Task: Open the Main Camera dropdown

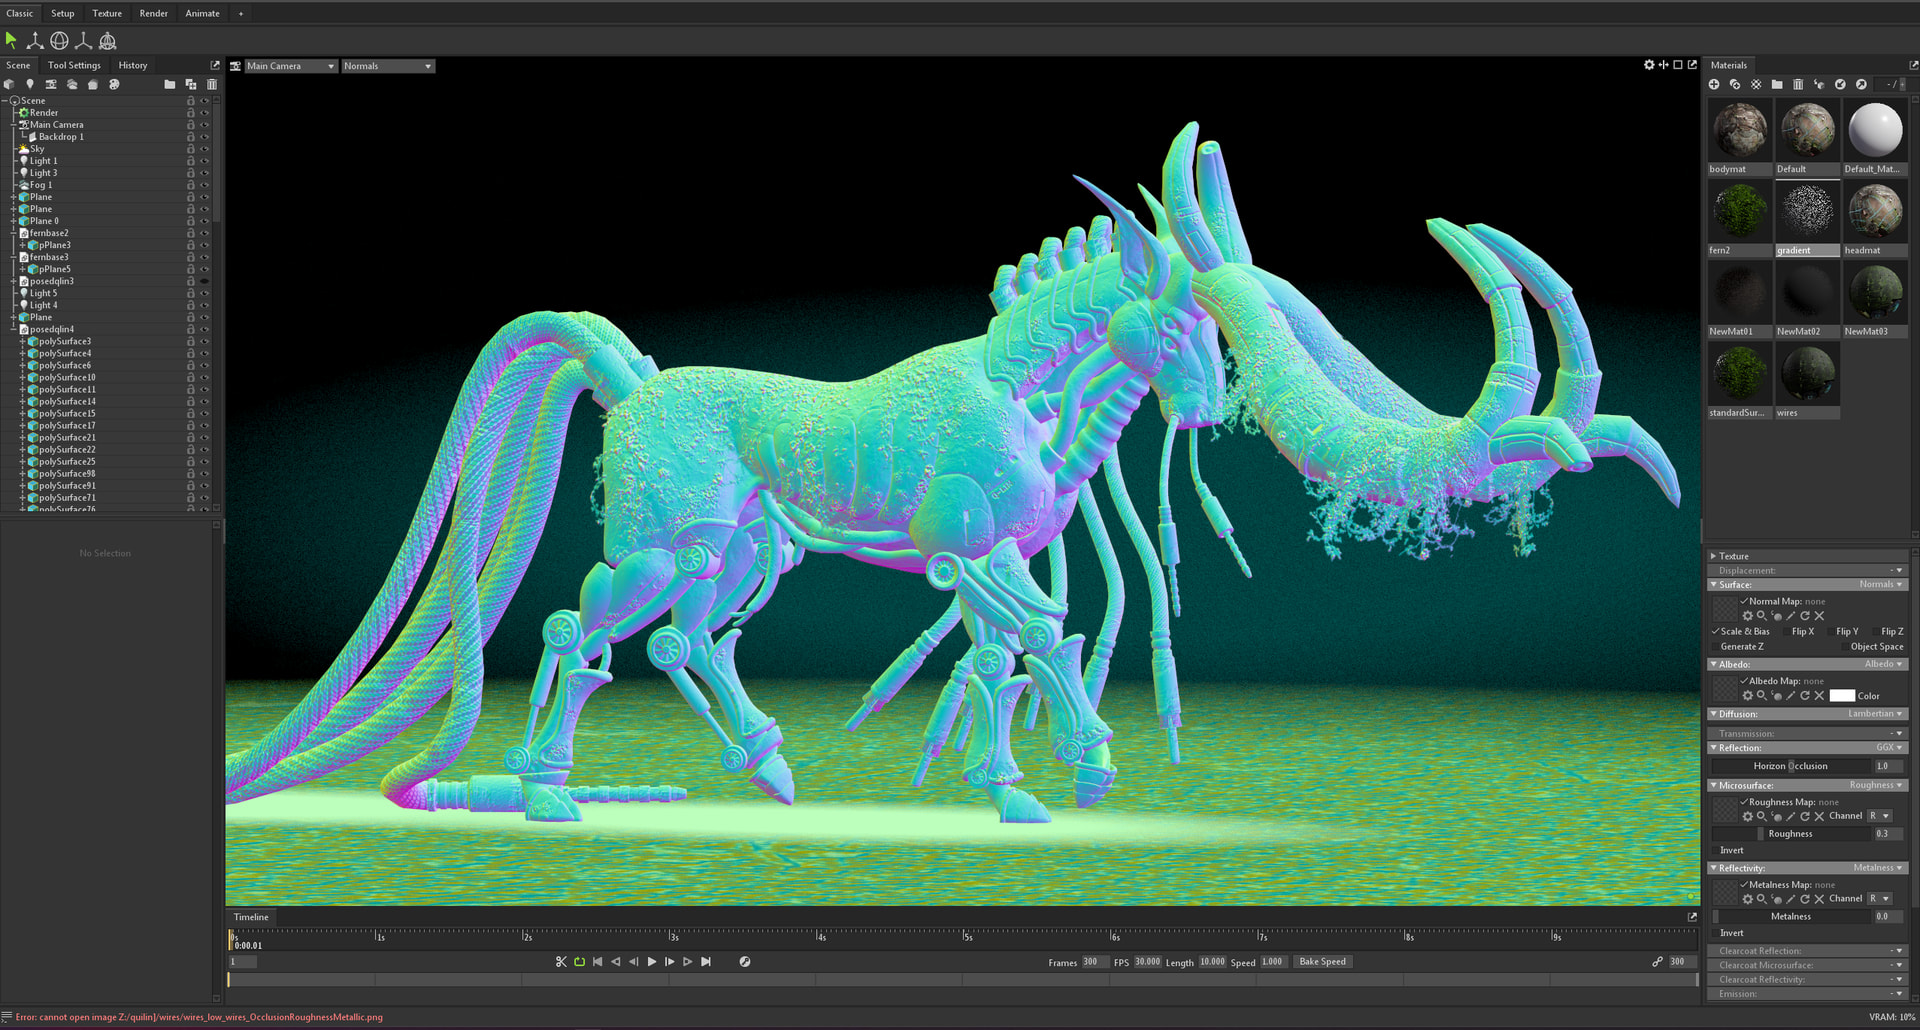Action: [290, 66]
